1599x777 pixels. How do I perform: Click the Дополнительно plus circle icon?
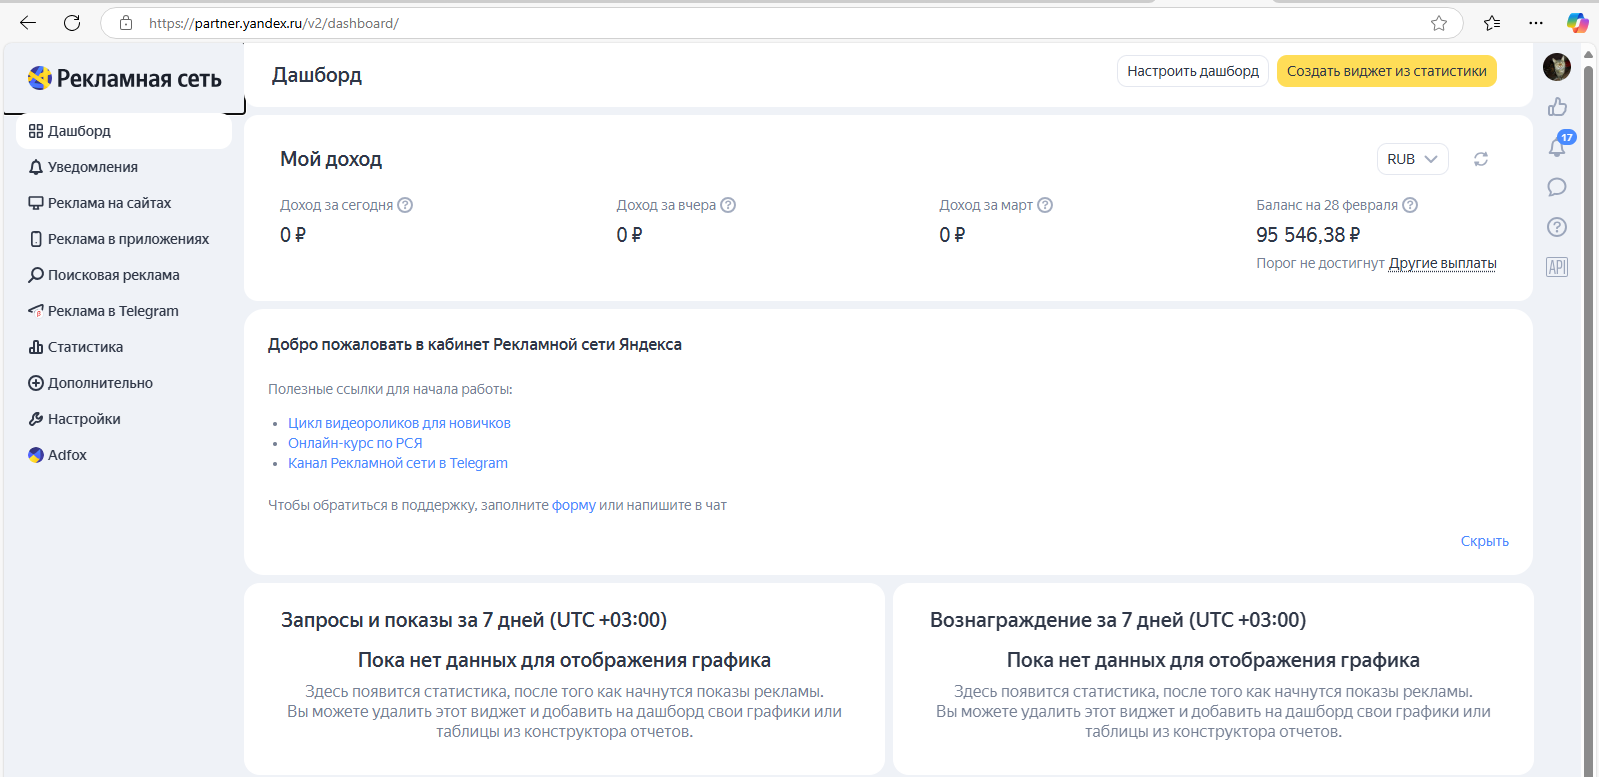click(36, 383)
